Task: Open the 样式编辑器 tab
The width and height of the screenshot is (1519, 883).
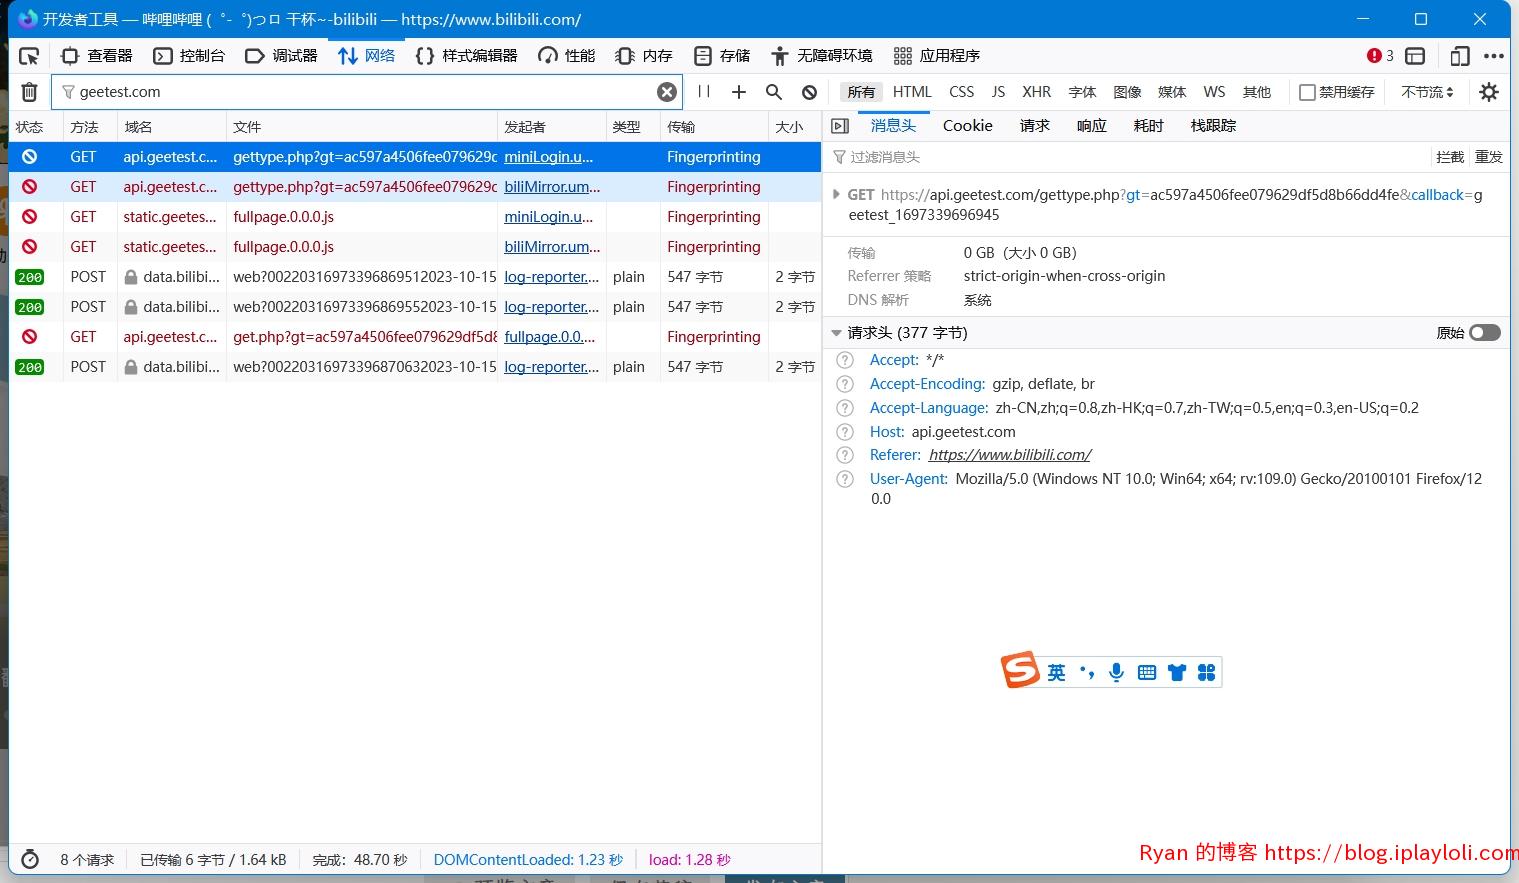Action: 467,56
